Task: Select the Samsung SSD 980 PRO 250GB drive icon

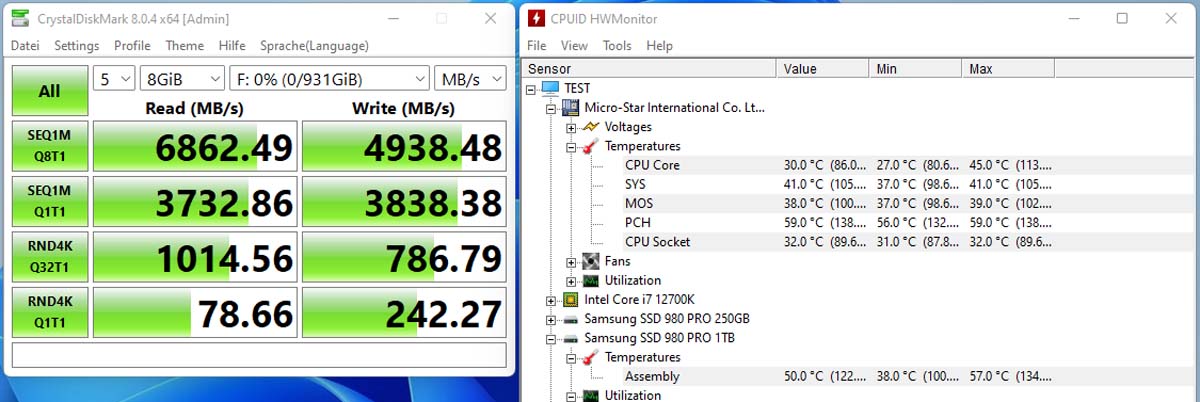Action: click(570, 318)
